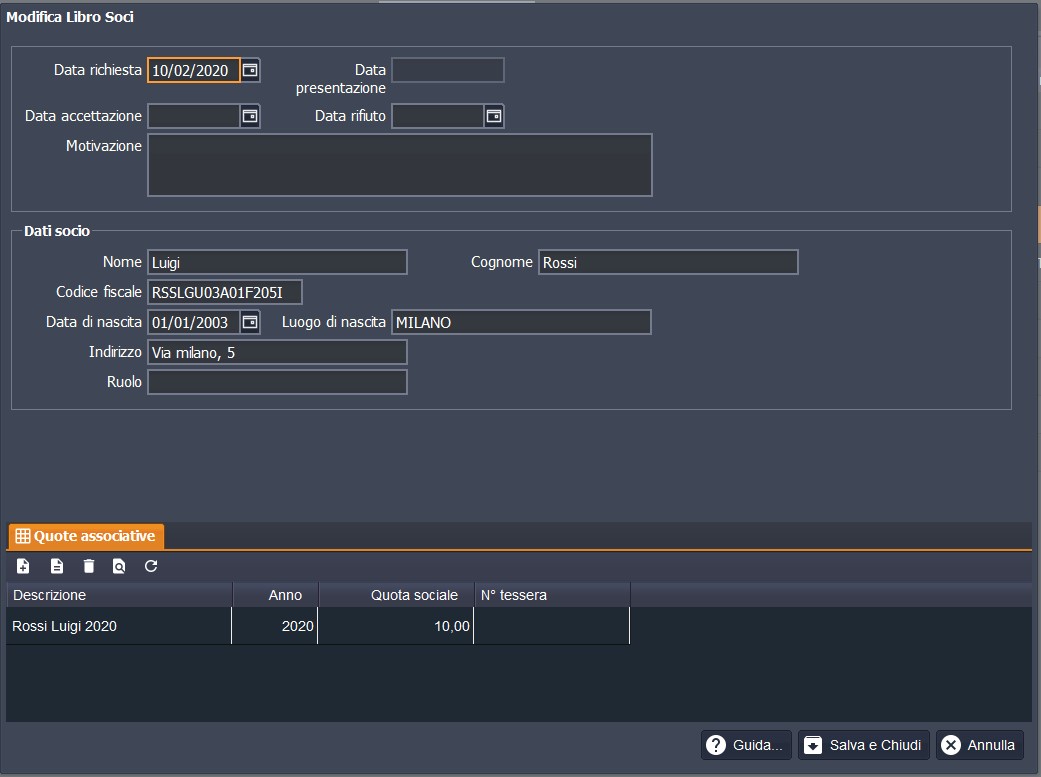Focus the Nome field containing Luigi

[277, 262]
